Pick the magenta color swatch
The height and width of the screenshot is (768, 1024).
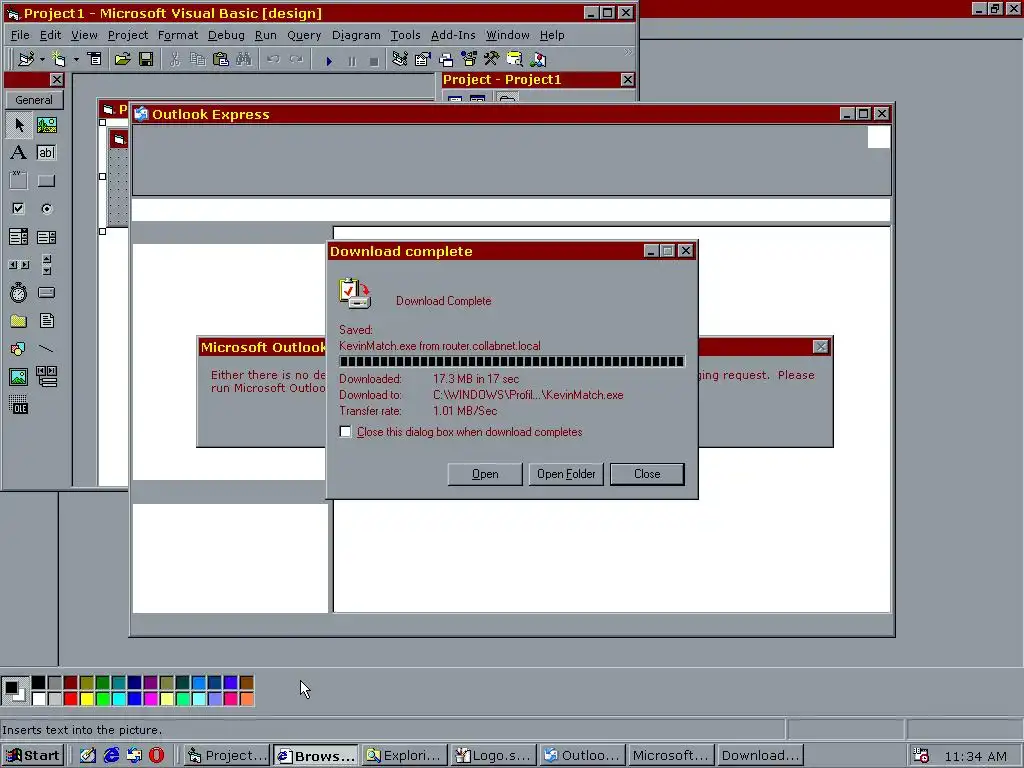pos(150,699)
